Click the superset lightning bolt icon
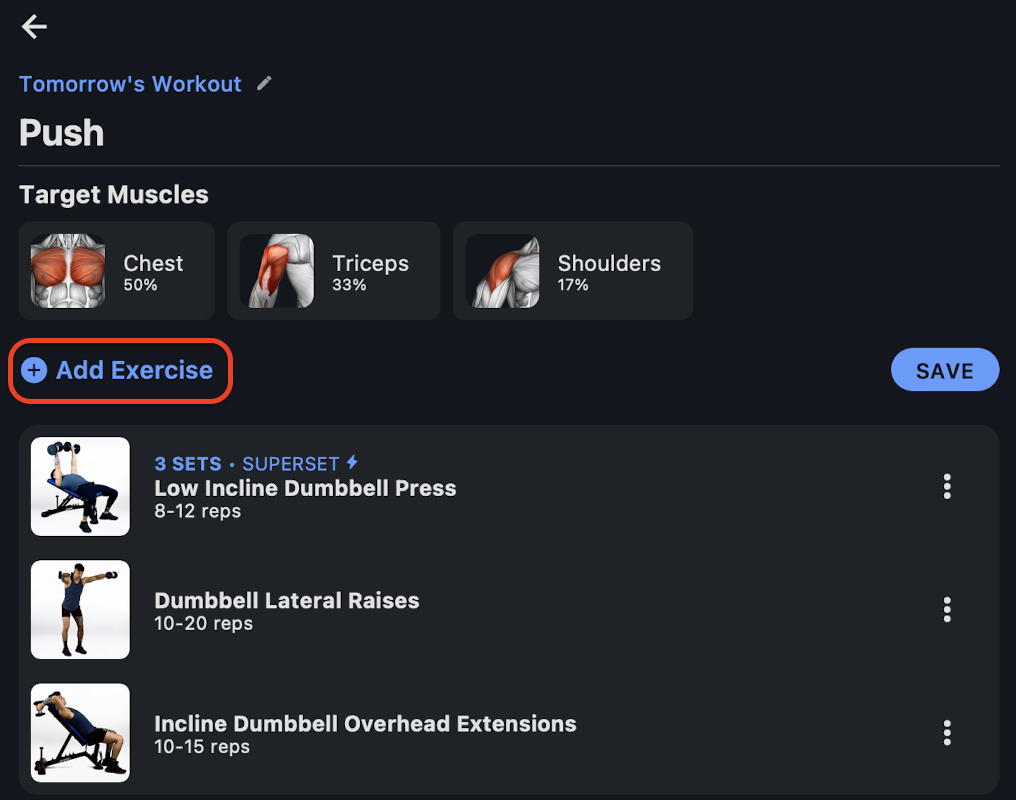The image size is (1016, 800). [352, 463]
